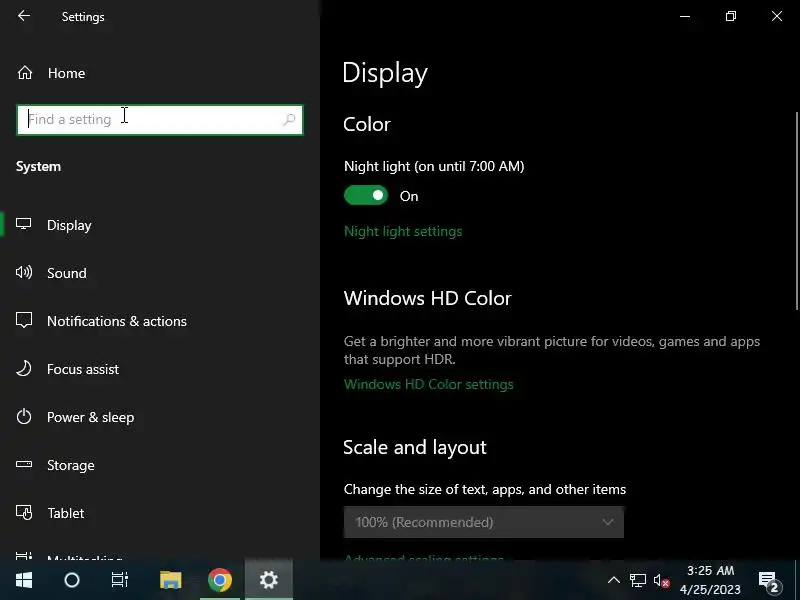
Task: Click the Tablet icon in sidebar
Action: point(23,512)
